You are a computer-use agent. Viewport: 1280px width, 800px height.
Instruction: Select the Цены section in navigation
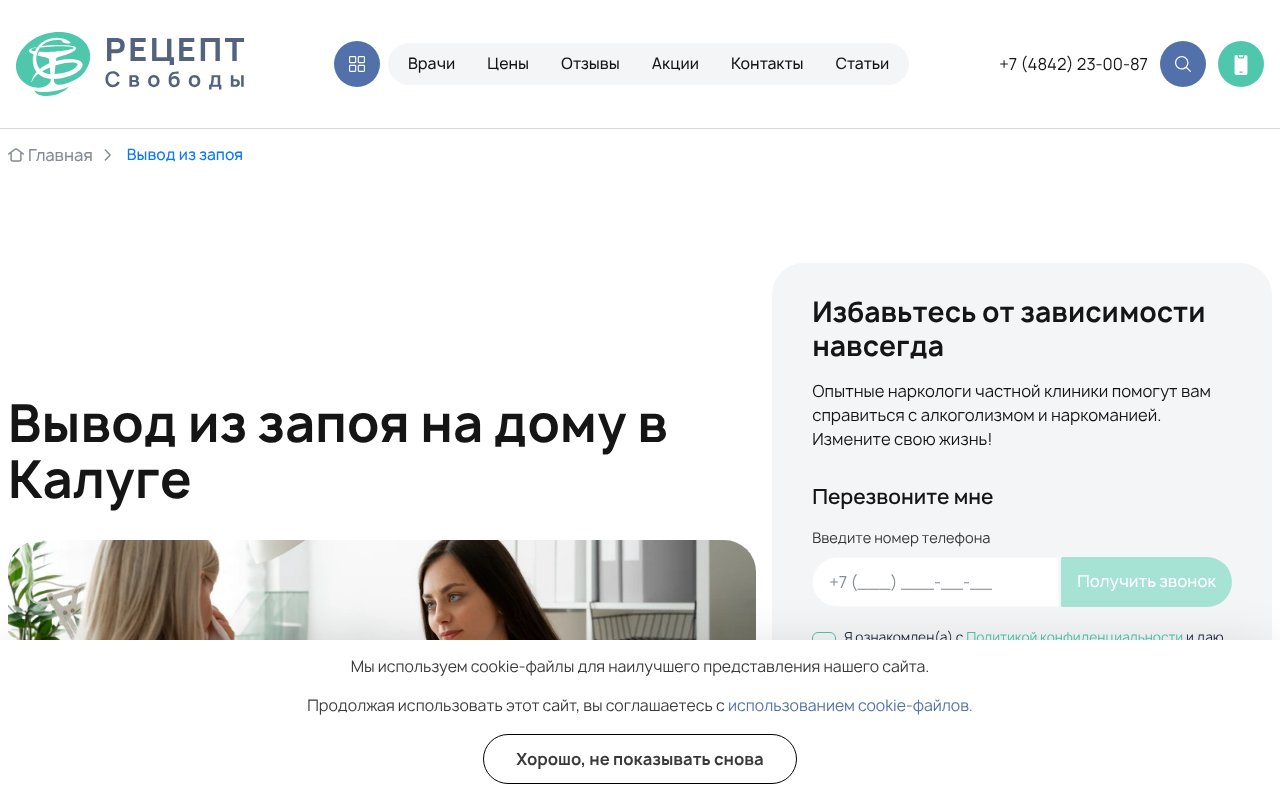tap(508, 63)
